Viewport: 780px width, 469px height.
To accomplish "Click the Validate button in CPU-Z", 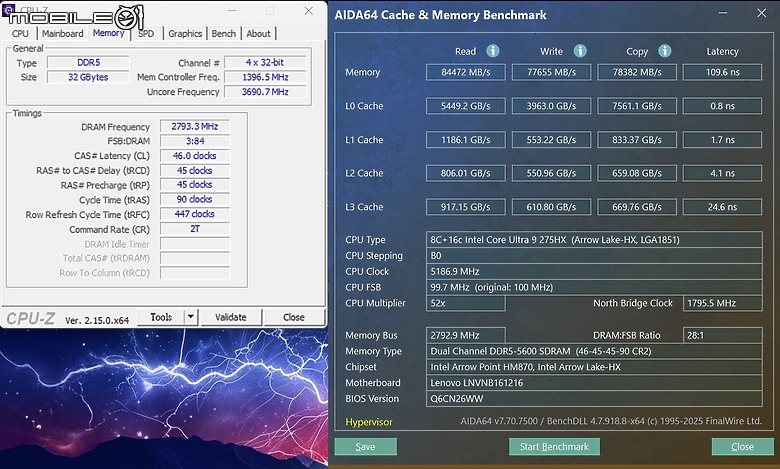I will [x=231, y=317].
